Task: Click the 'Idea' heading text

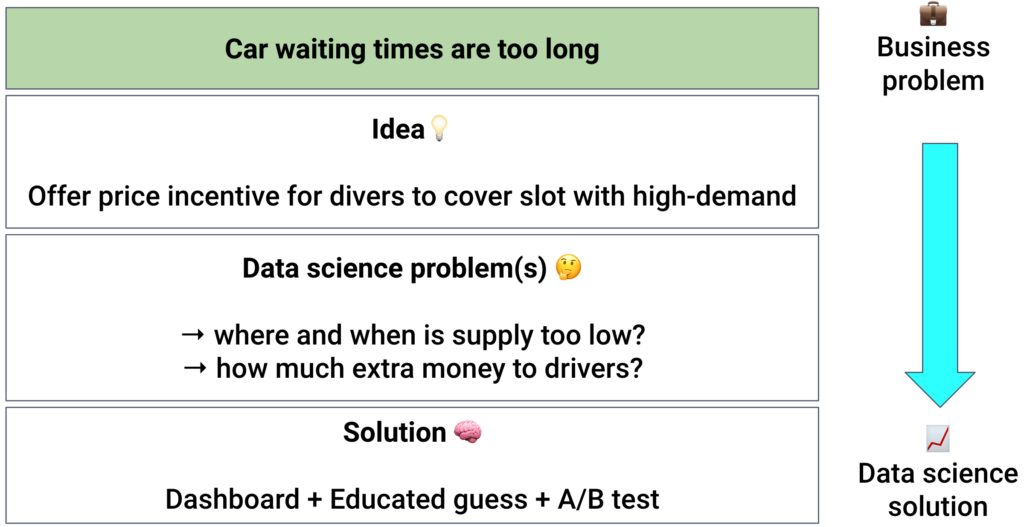Action: point(398,130)
